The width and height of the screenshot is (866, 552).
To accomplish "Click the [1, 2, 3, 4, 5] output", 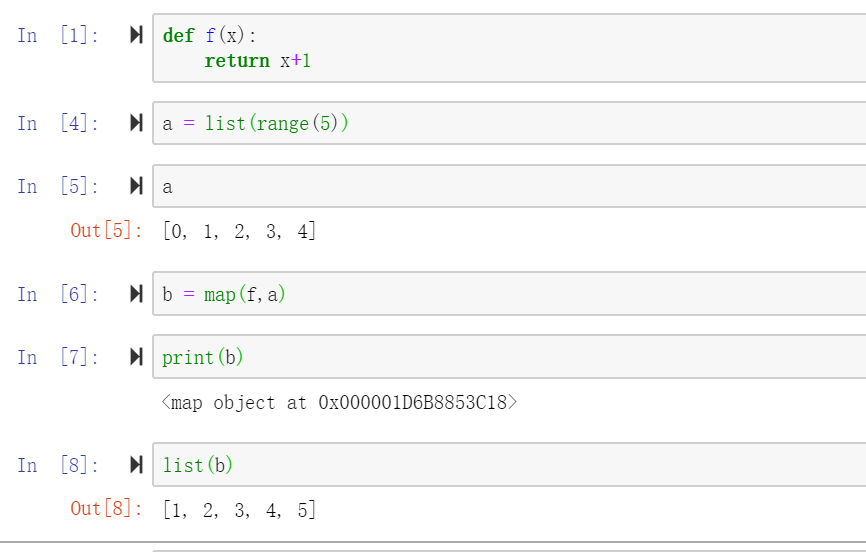I will [x=239, y=509].
